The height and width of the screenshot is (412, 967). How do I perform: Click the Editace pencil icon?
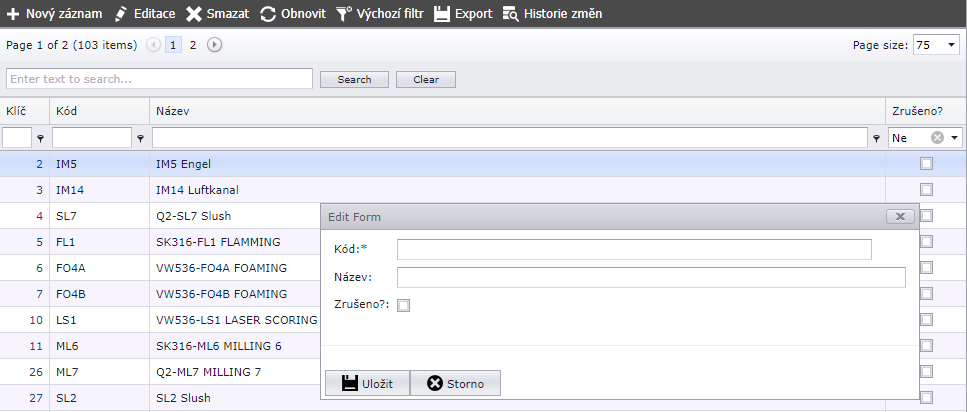tap(122, 14)
